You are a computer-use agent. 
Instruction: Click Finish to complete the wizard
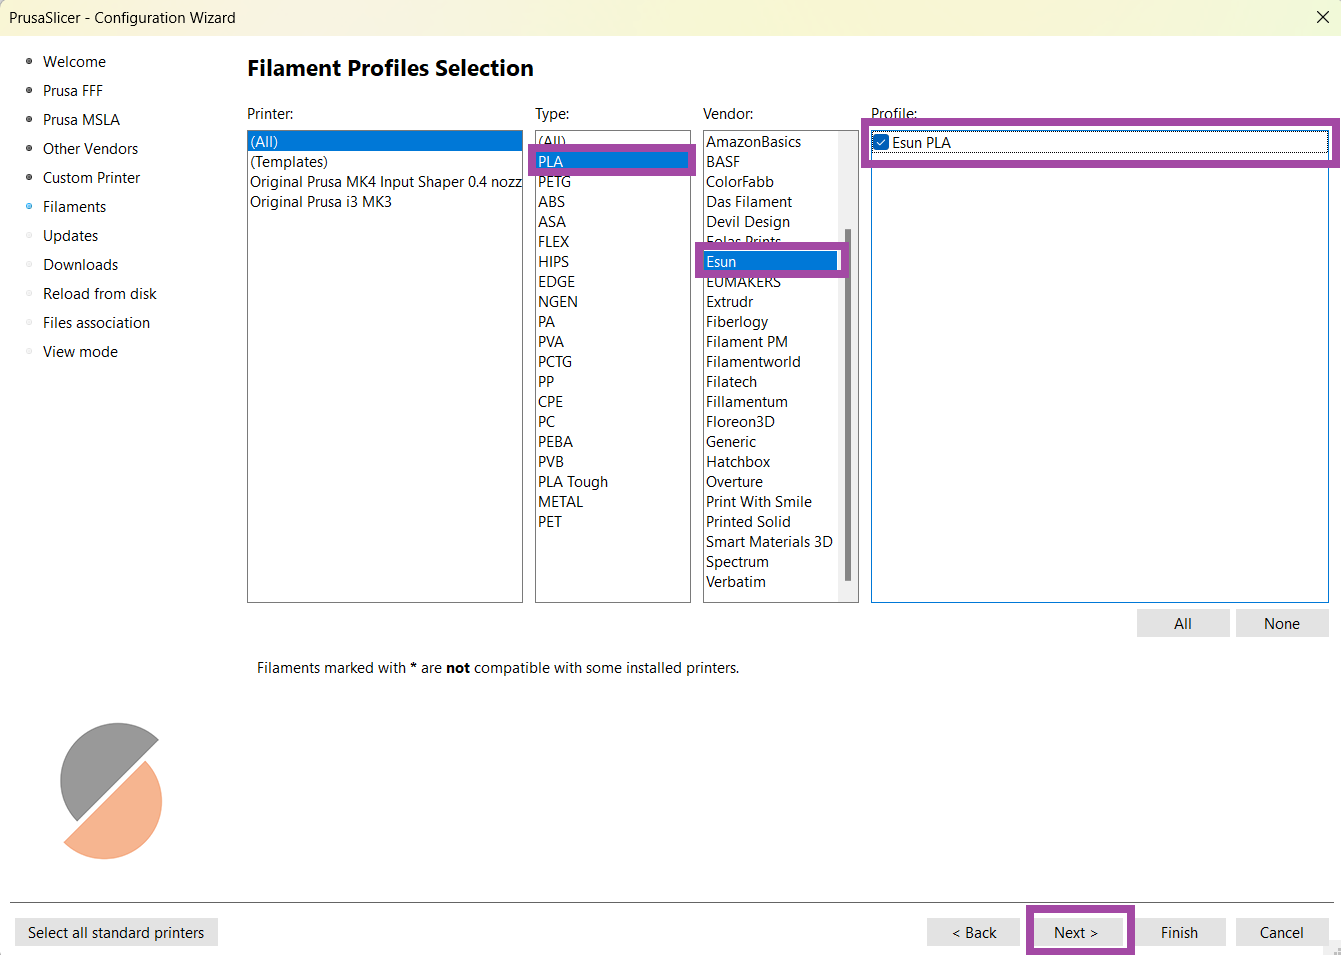(1179, 932)
